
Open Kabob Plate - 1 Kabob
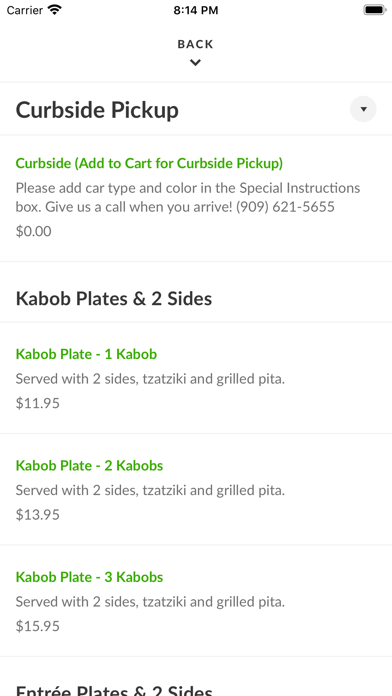[87, 354]
